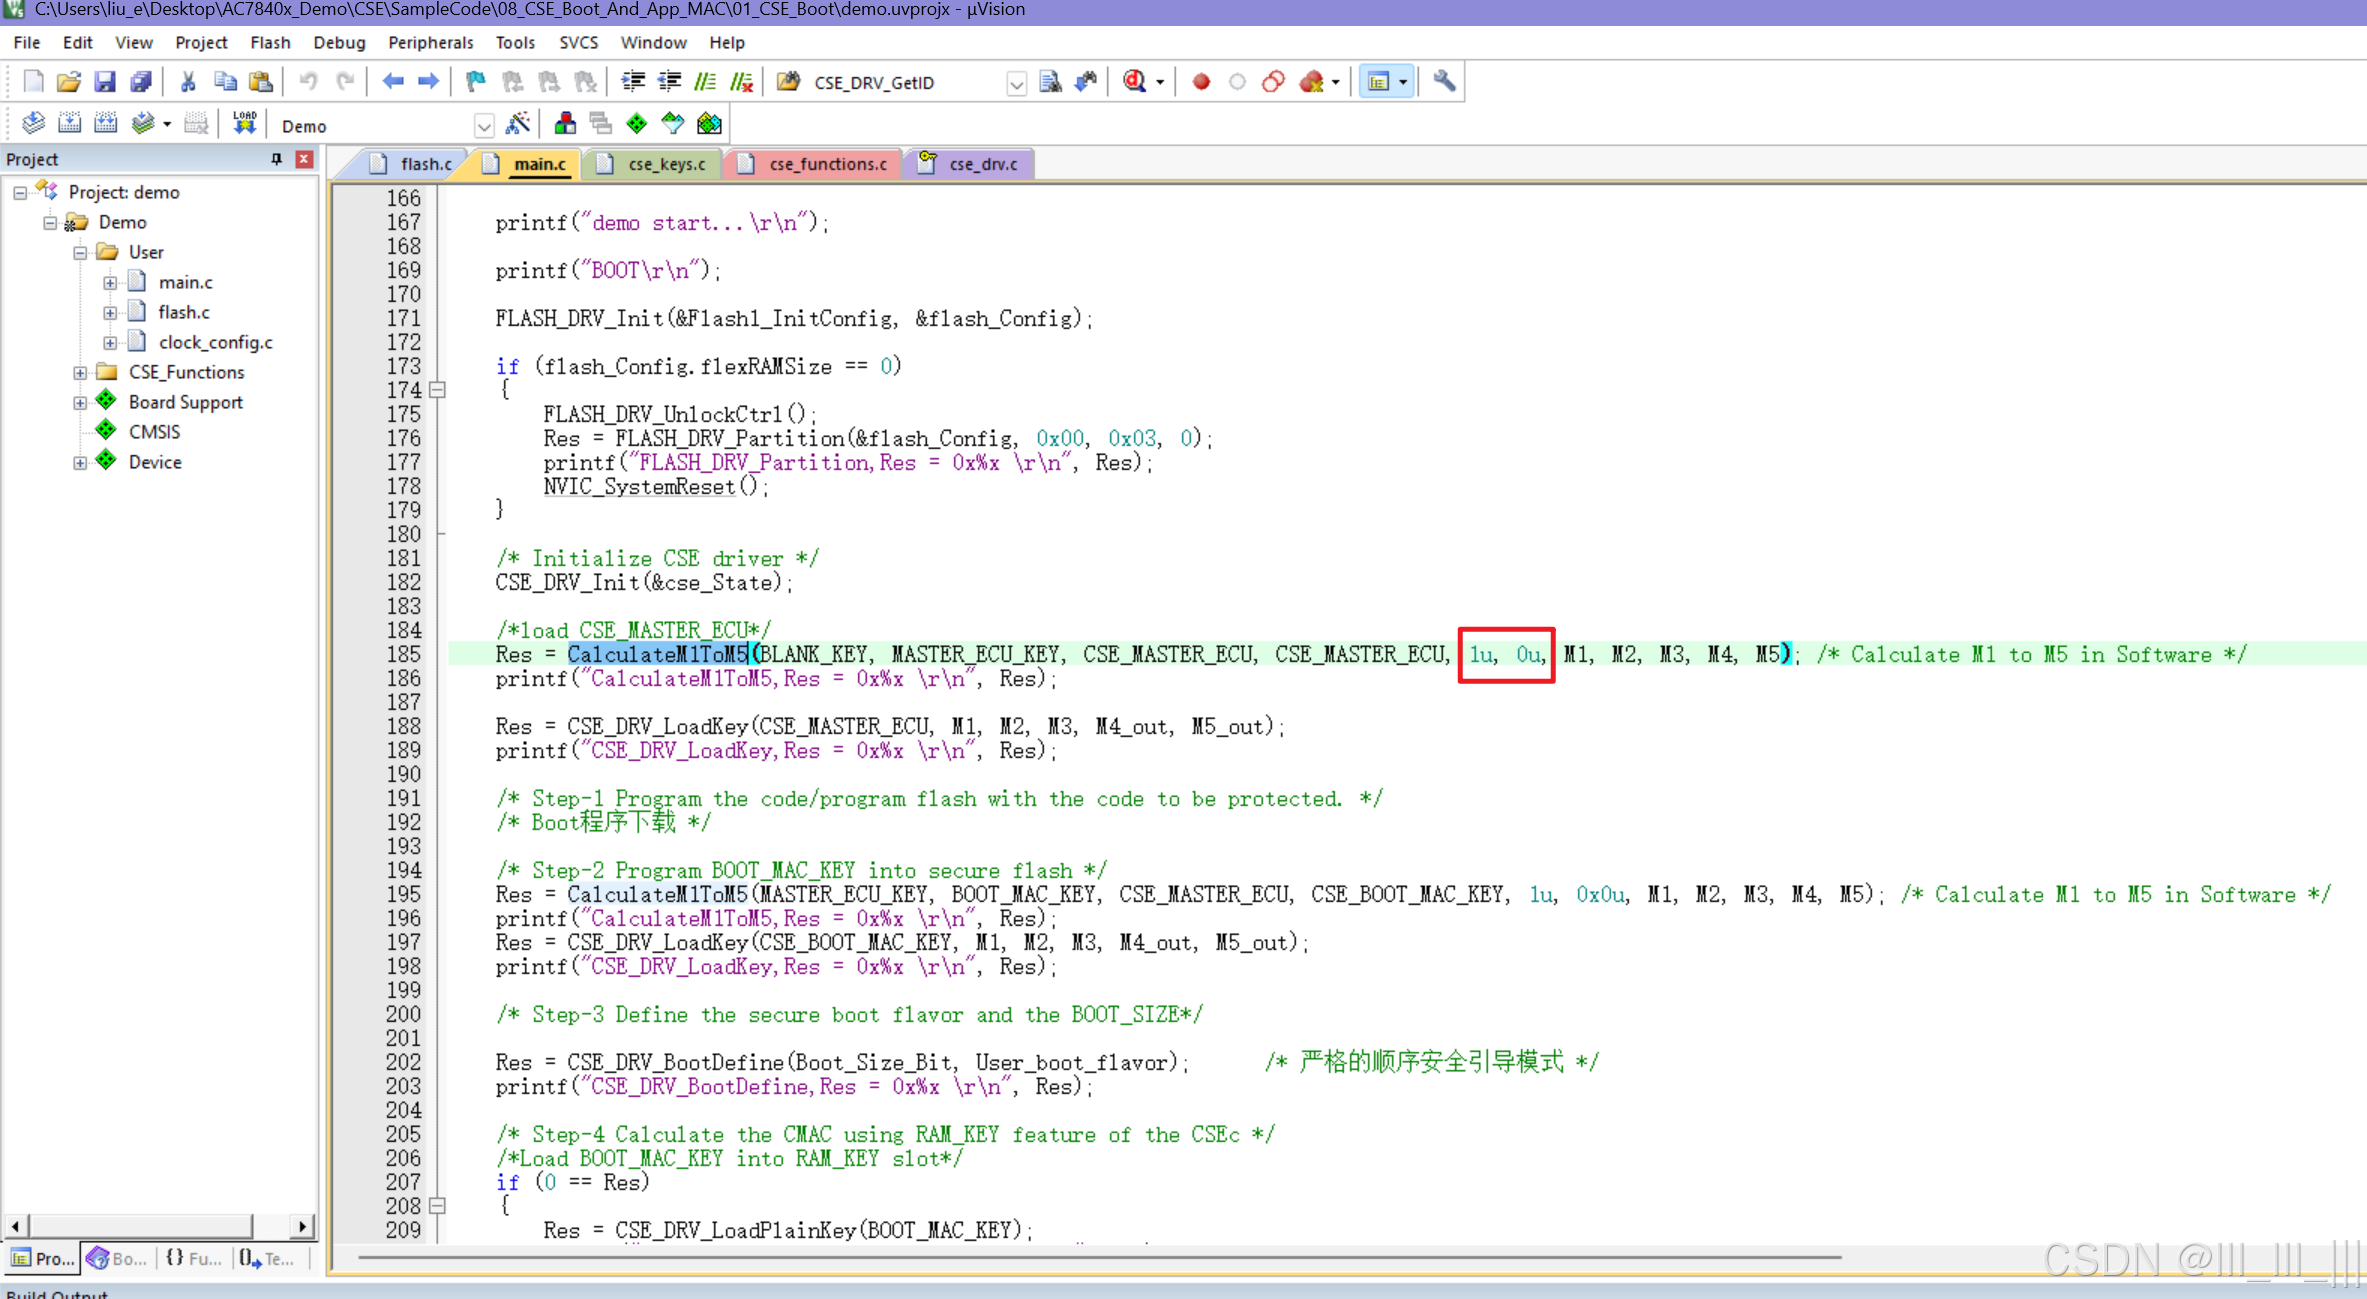Switch to the cse_keys.c tab

coord(665,164)
